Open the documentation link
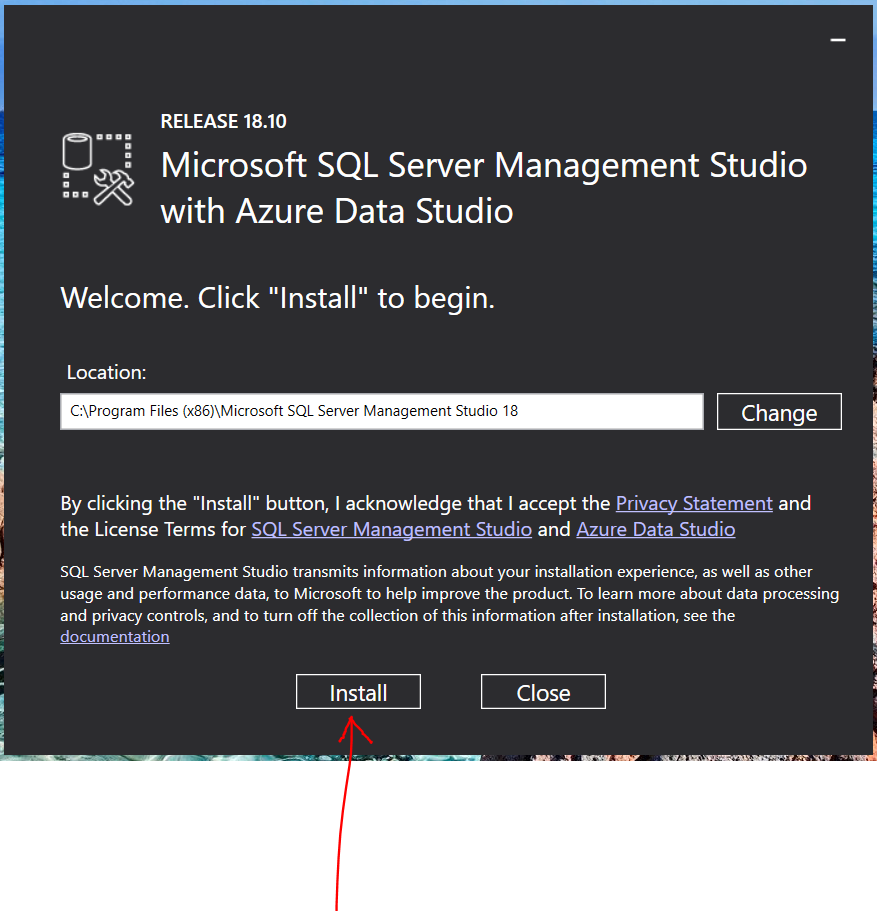Screen dimensions: 877x911 click(114, 637)
